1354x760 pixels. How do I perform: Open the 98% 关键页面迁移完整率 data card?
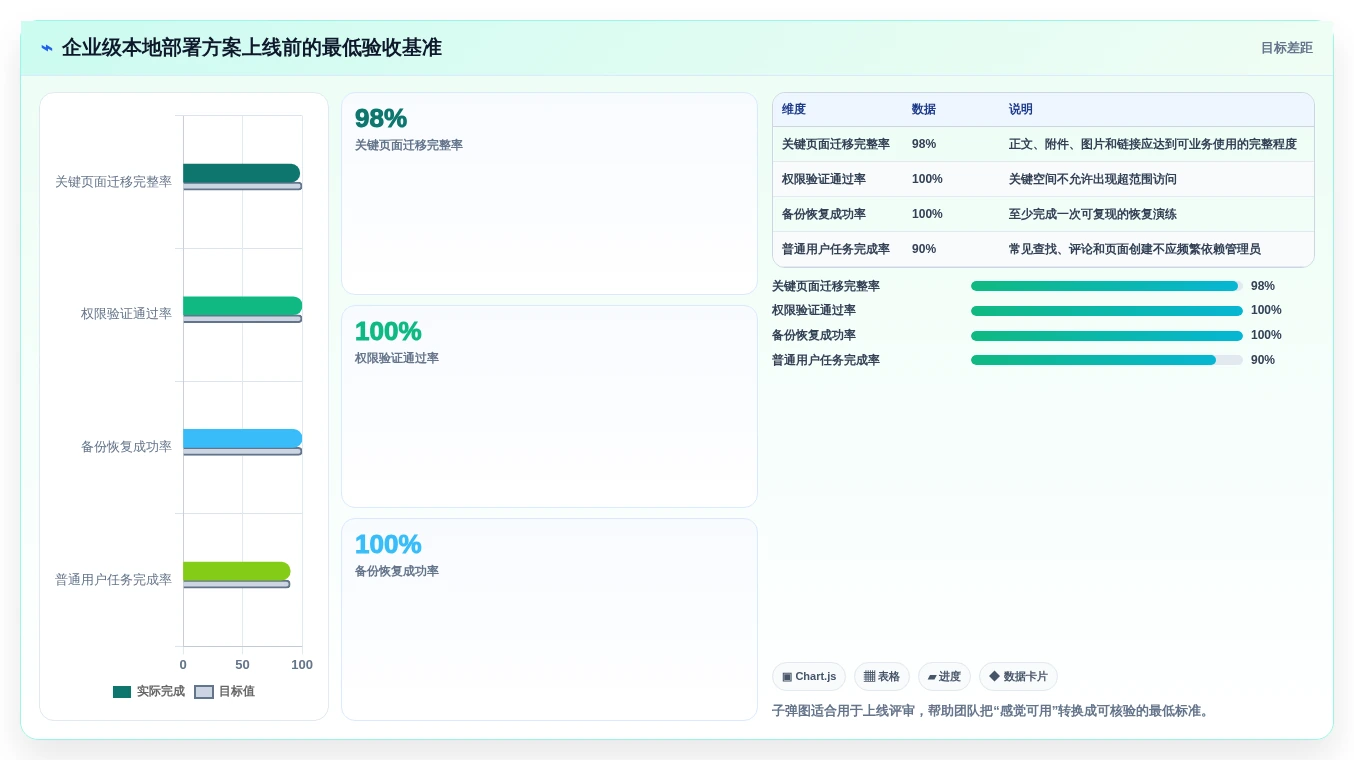tap(549, 194)
